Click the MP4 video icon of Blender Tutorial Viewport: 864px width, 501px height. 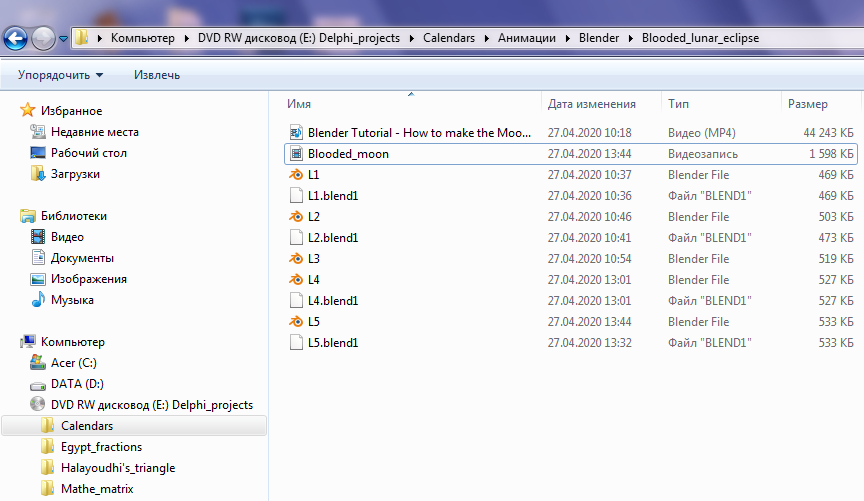(x=296, y=132)
